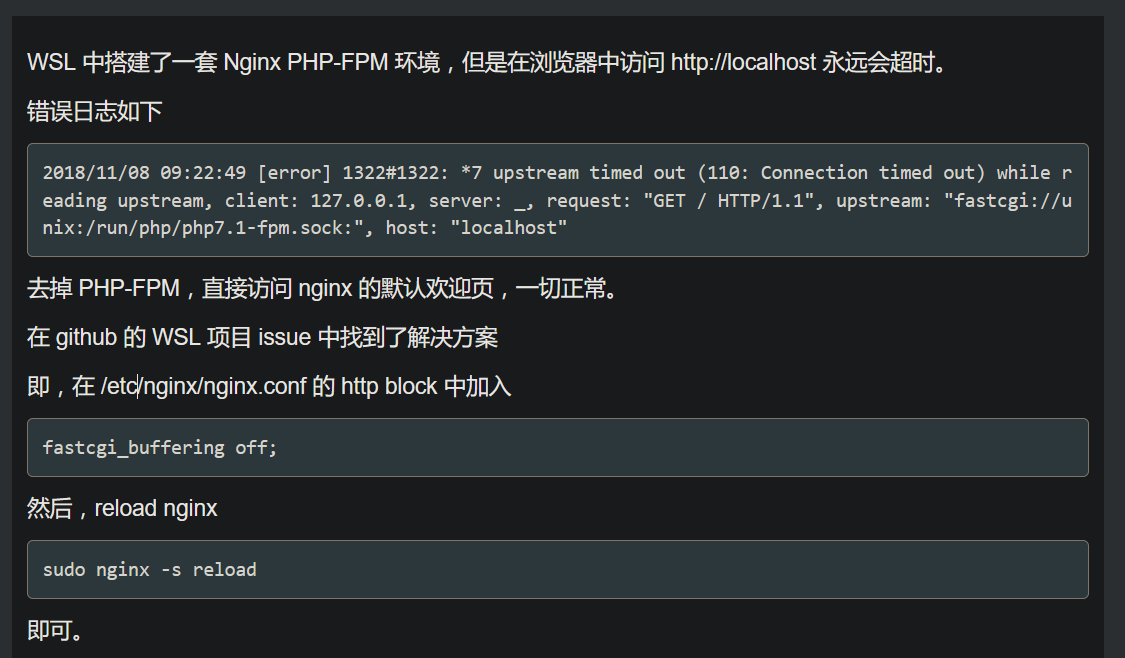Click the 错误日志如下 heading line
This screenshot has width=1125, height=658.
(x=95, y=111)
